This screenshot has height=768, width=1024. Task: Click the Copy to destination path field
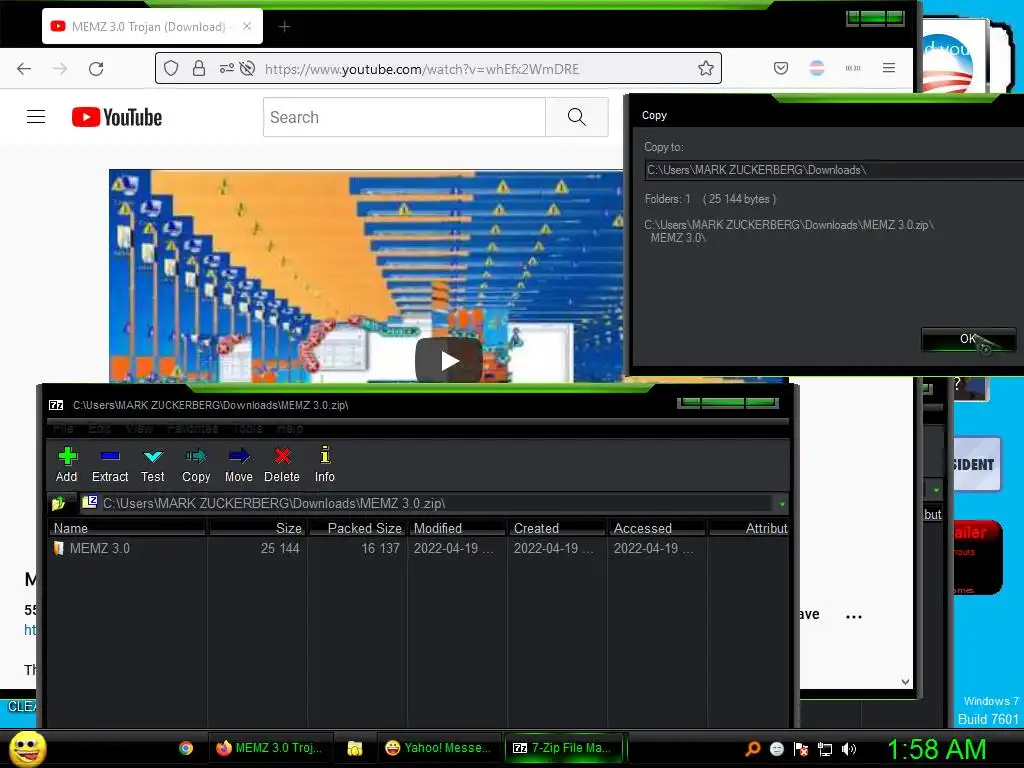[x=834, y=170]
